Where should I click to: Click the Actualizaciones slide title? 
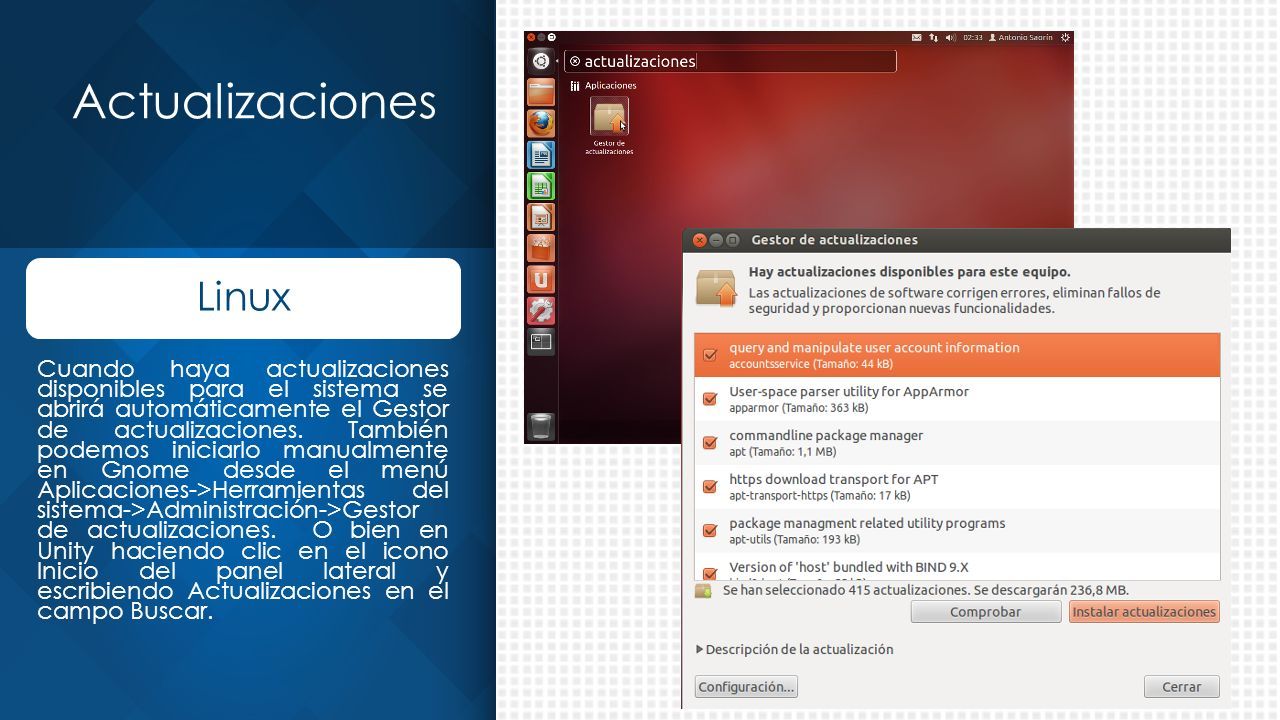[x=254, y=101]
